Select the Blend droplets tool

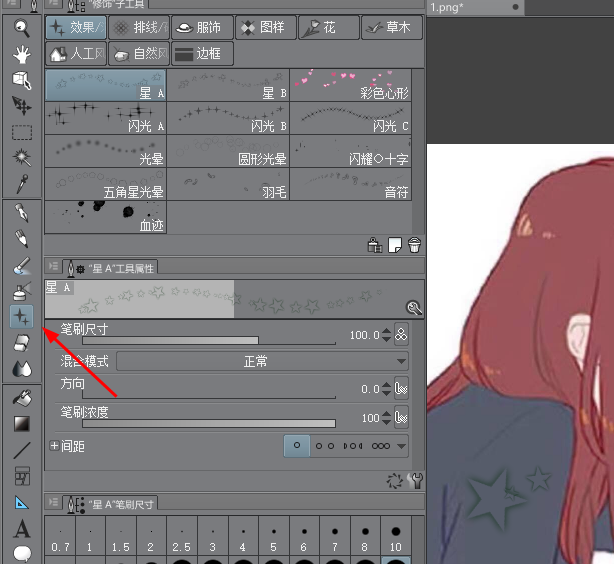tap(22, 369)
